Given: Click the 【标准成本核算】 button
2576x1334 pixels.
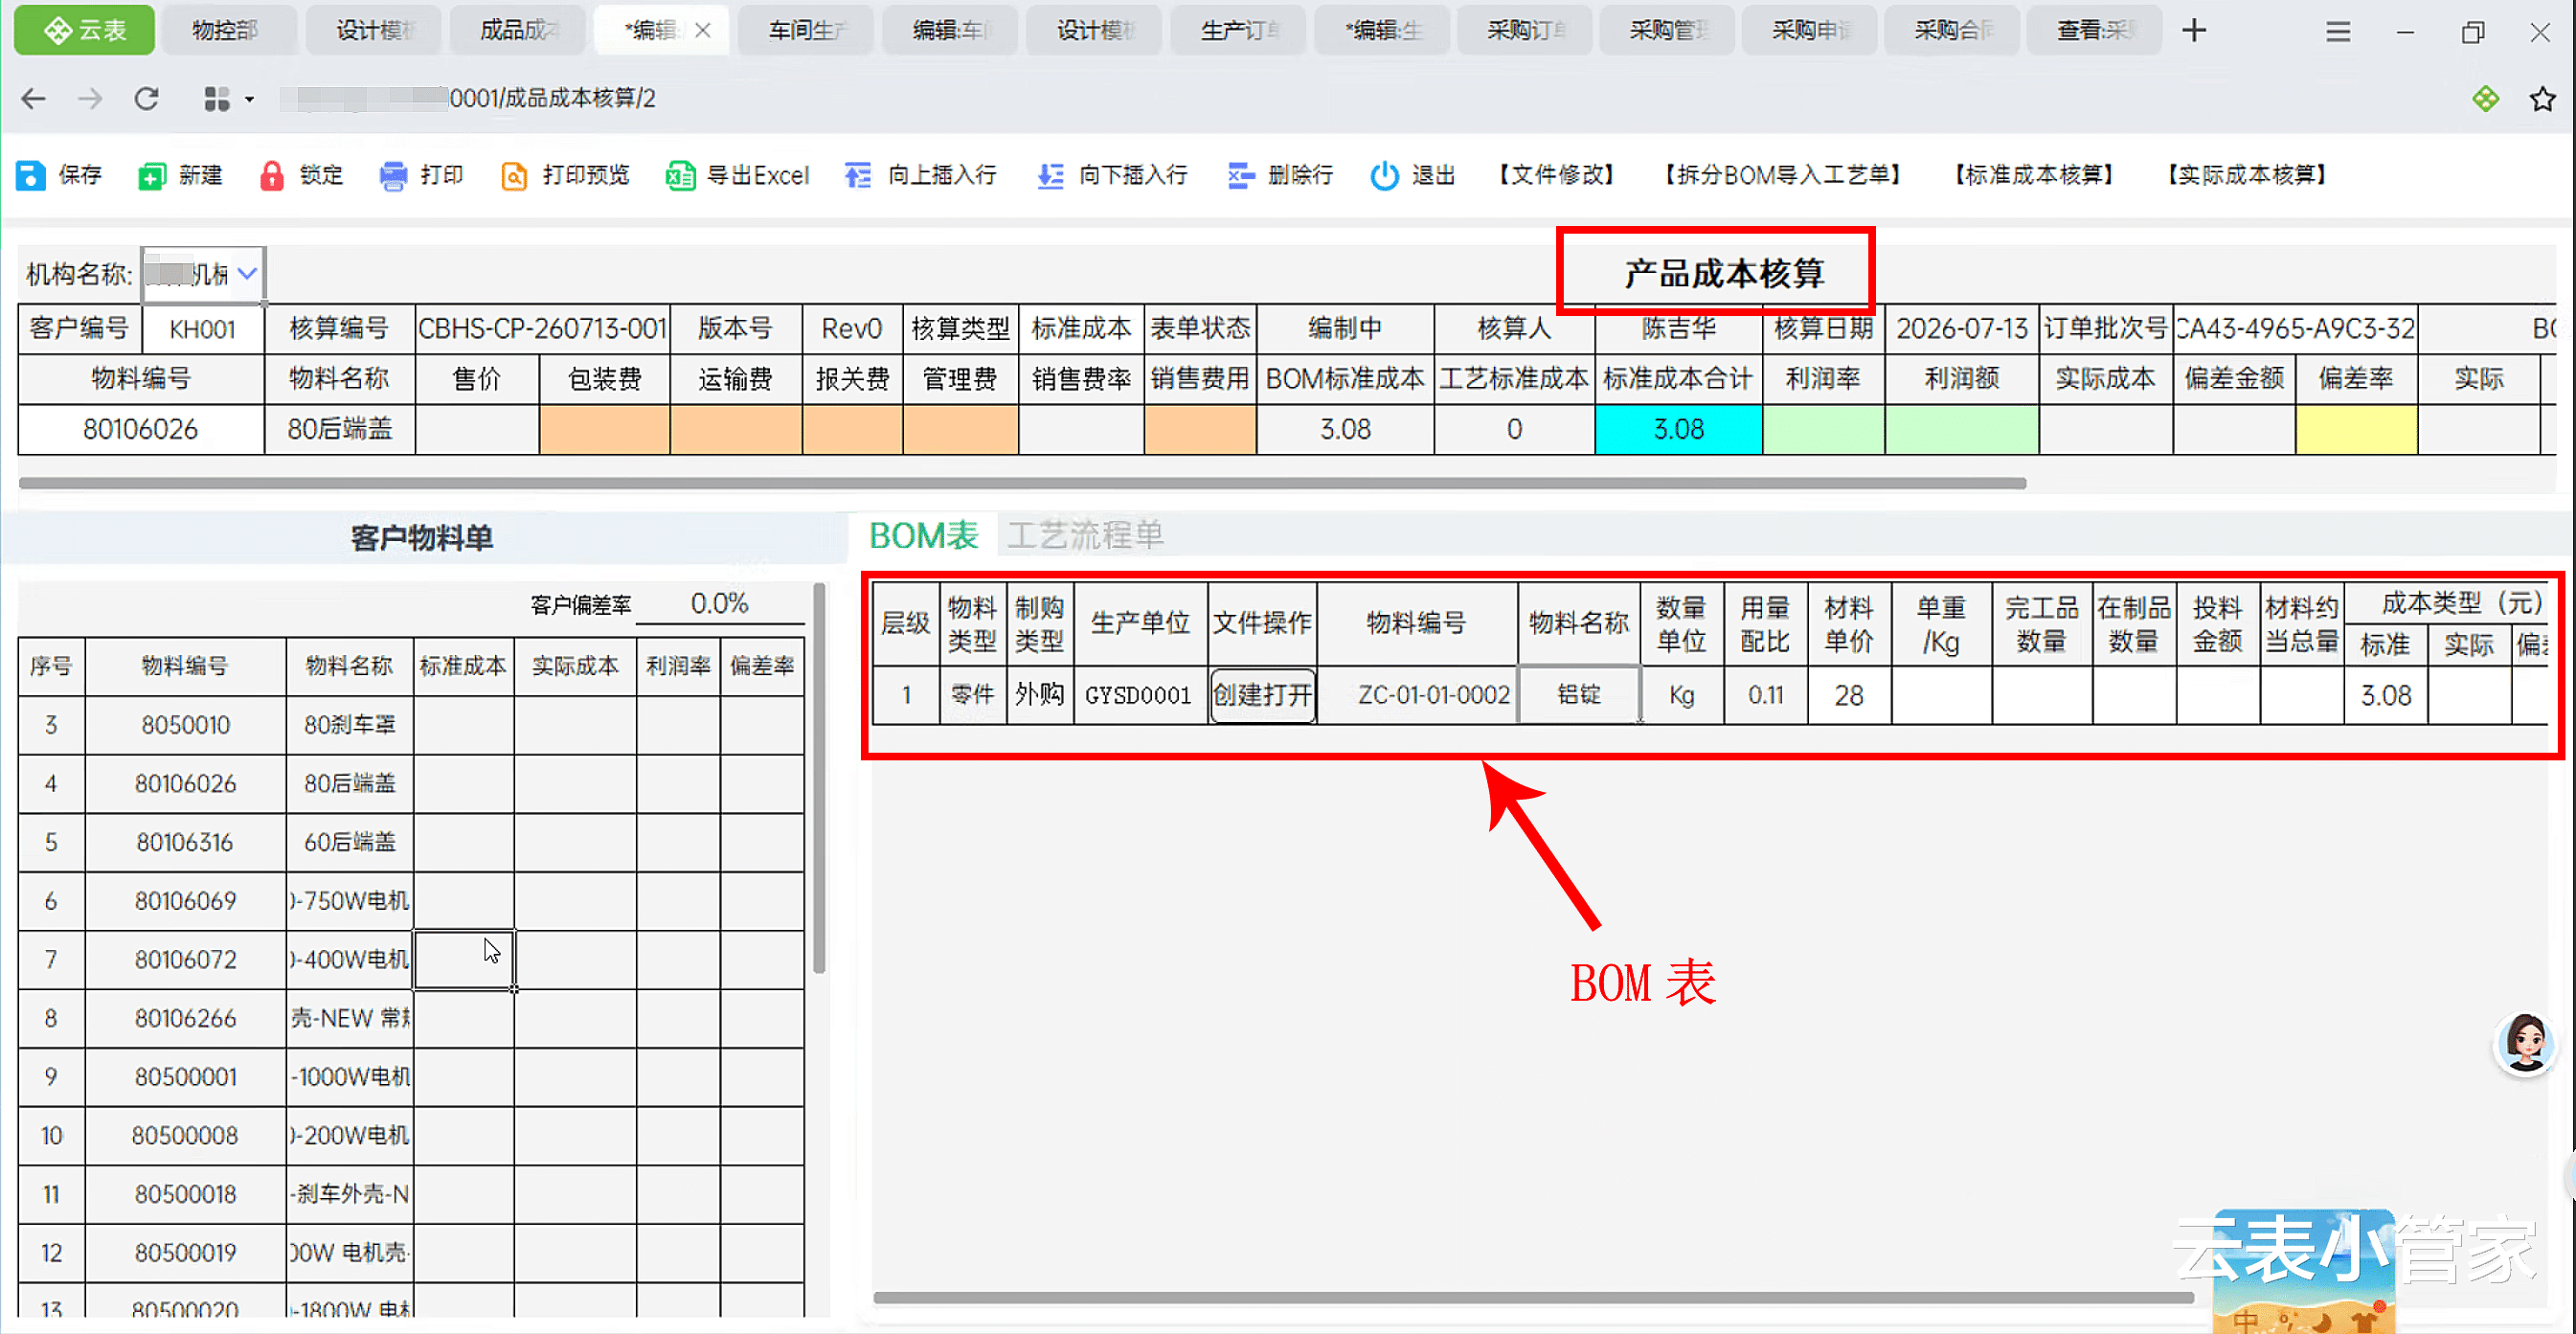Looking at the screenshot, I should [2034, 175].
